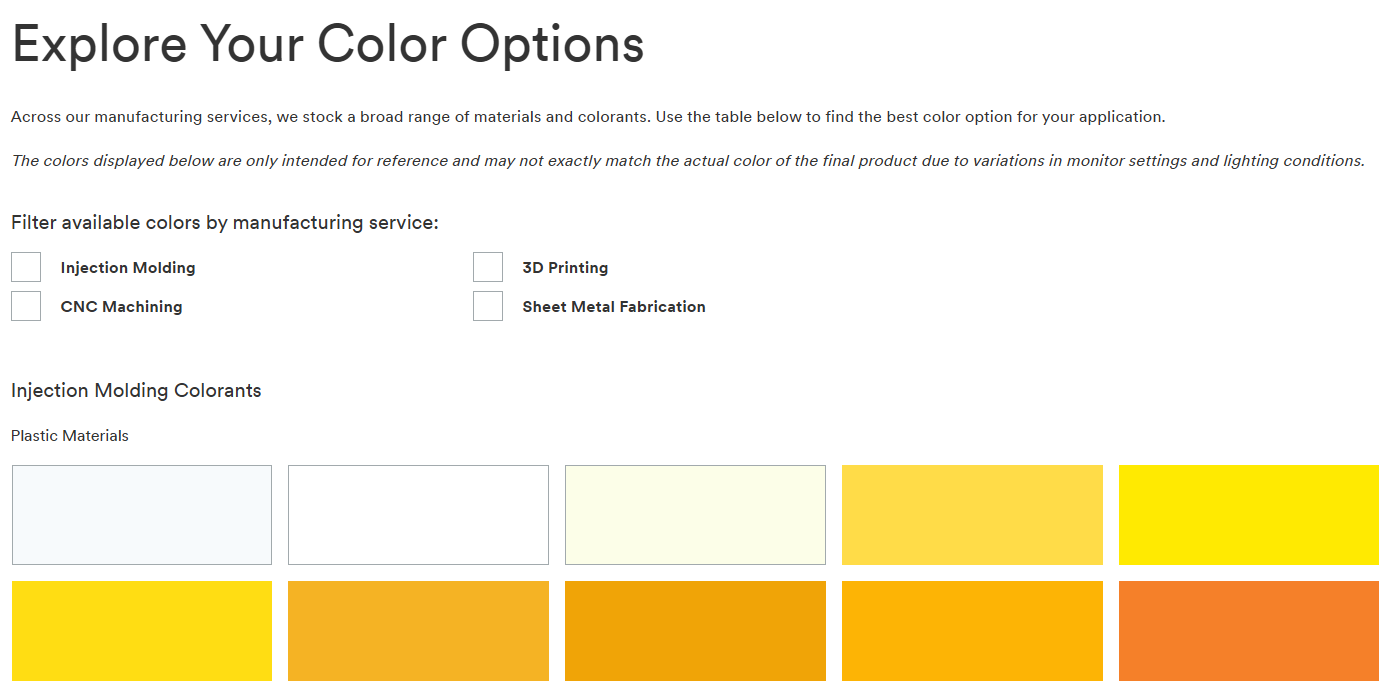1391x688 pixels.
Task: Click the white color swatch
Action: pos(418,514)
